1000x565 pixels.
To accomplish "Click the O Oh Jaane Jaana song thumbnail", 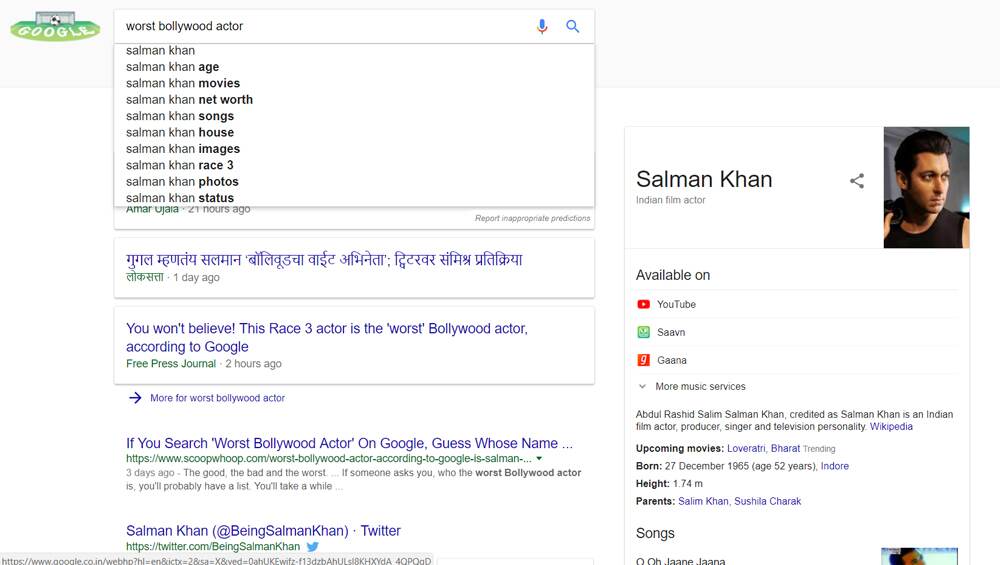I will pyautogui.click(x=919, y=556).
